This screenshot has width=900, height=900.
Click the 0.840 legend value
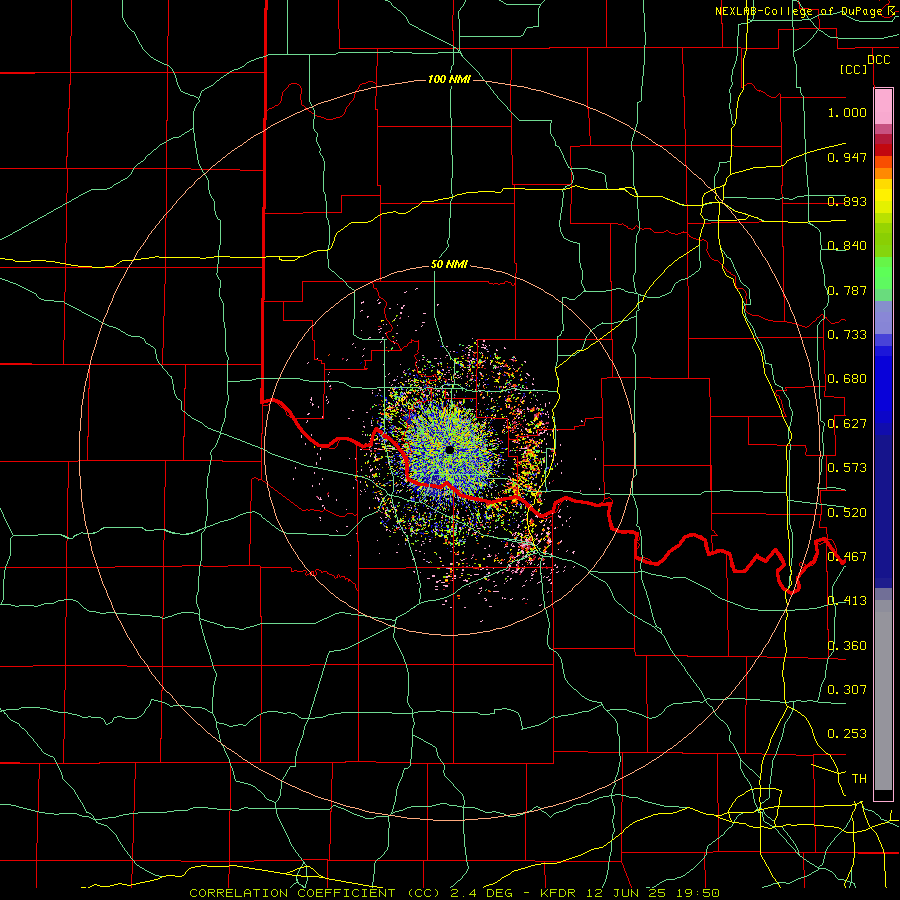(x=847, y=246)
